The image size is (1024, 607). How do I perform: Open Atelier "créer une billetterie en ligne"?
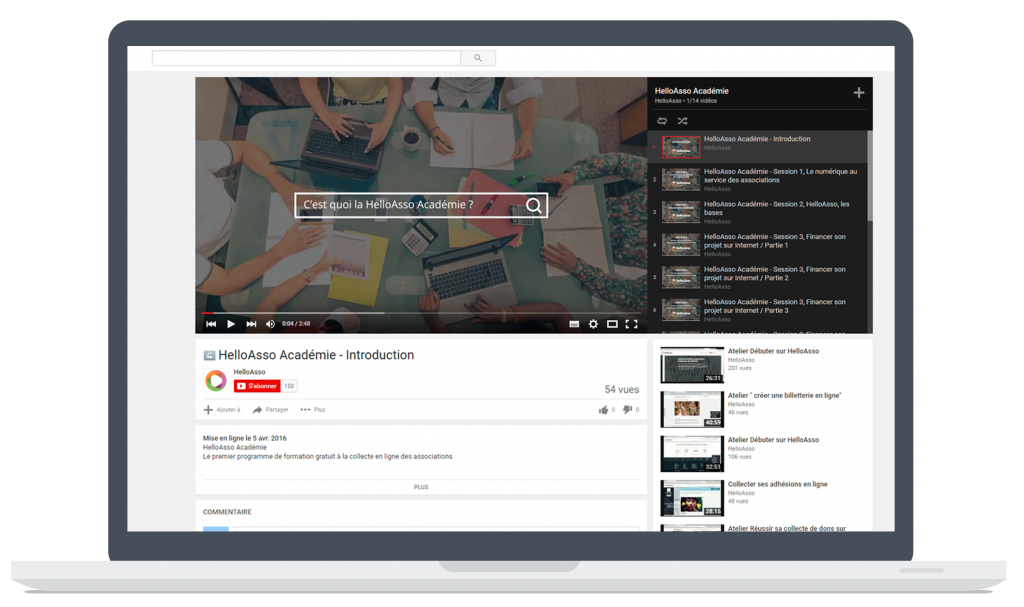click(785, 395)
